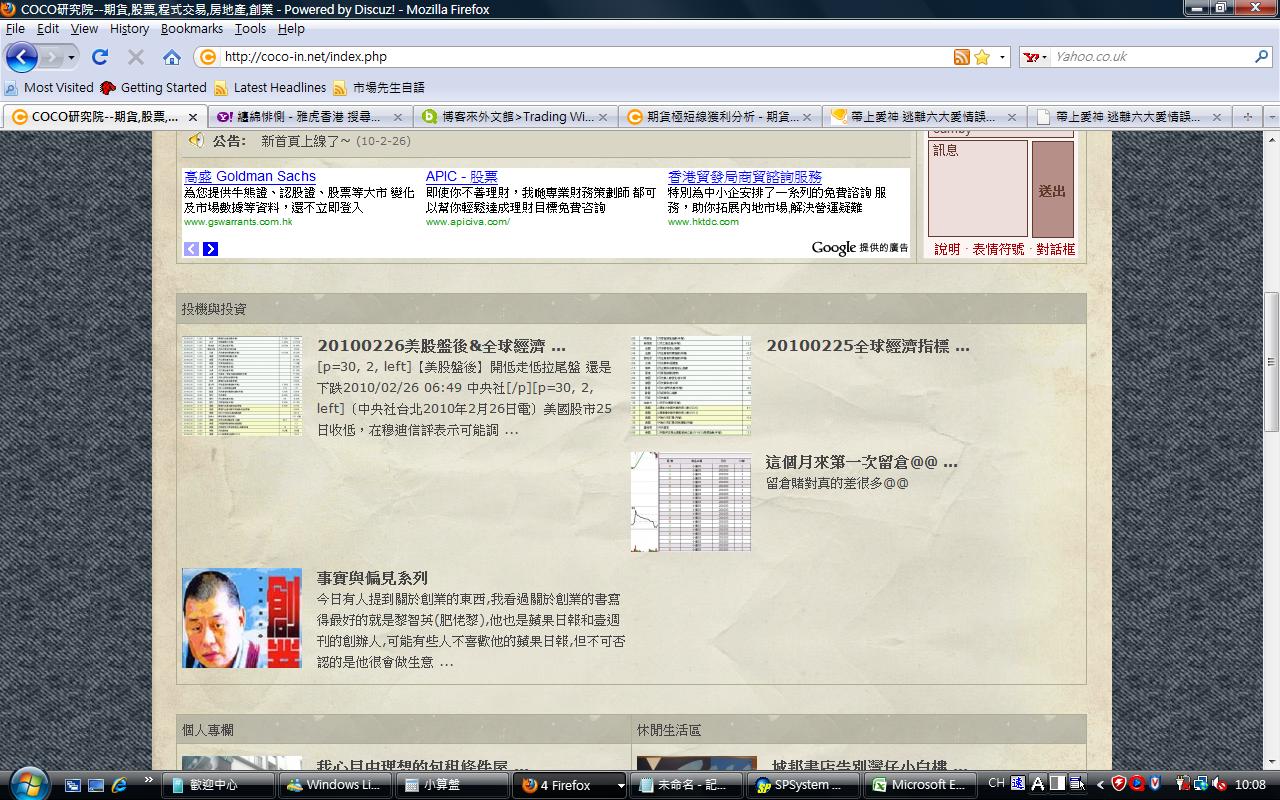The height and width of the screenshot is (800, 1280).
Task: Show hidden system tray icons
Action: coord(1100,785)
